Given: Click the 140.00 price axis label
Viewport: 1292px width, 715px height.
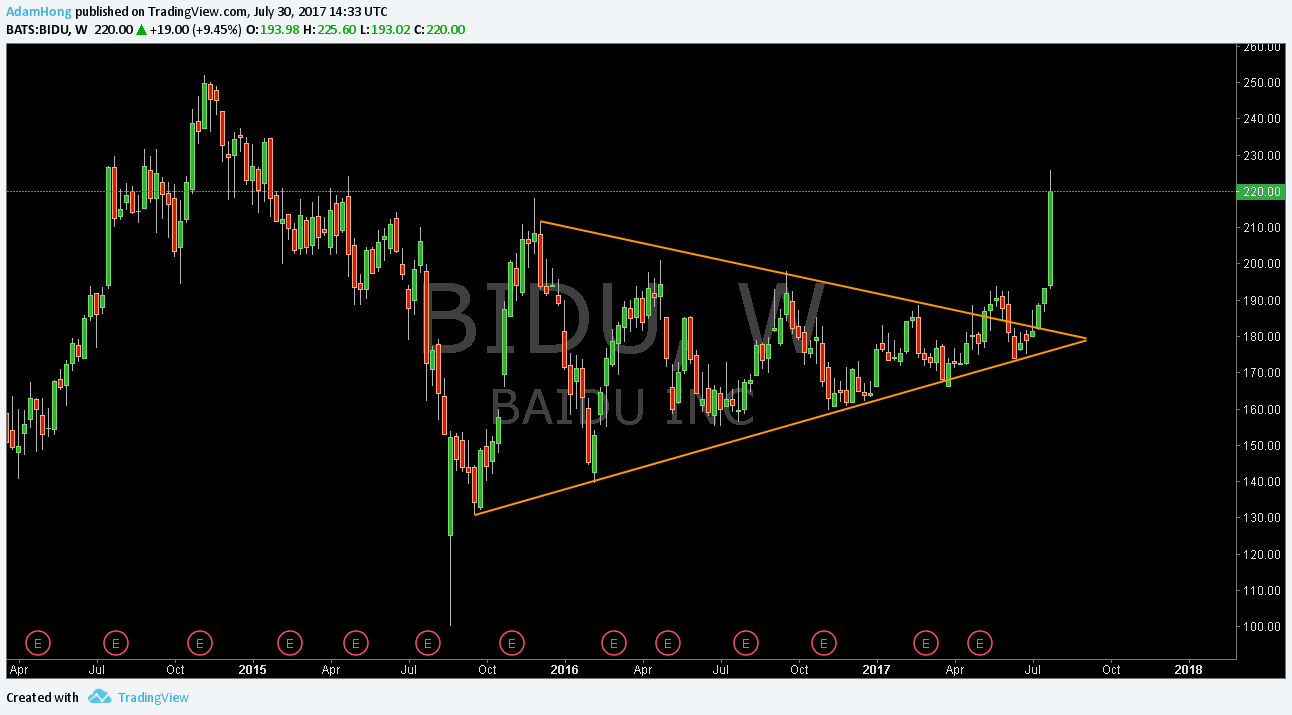Looking at the screenshot, I should pos(1262,481).
